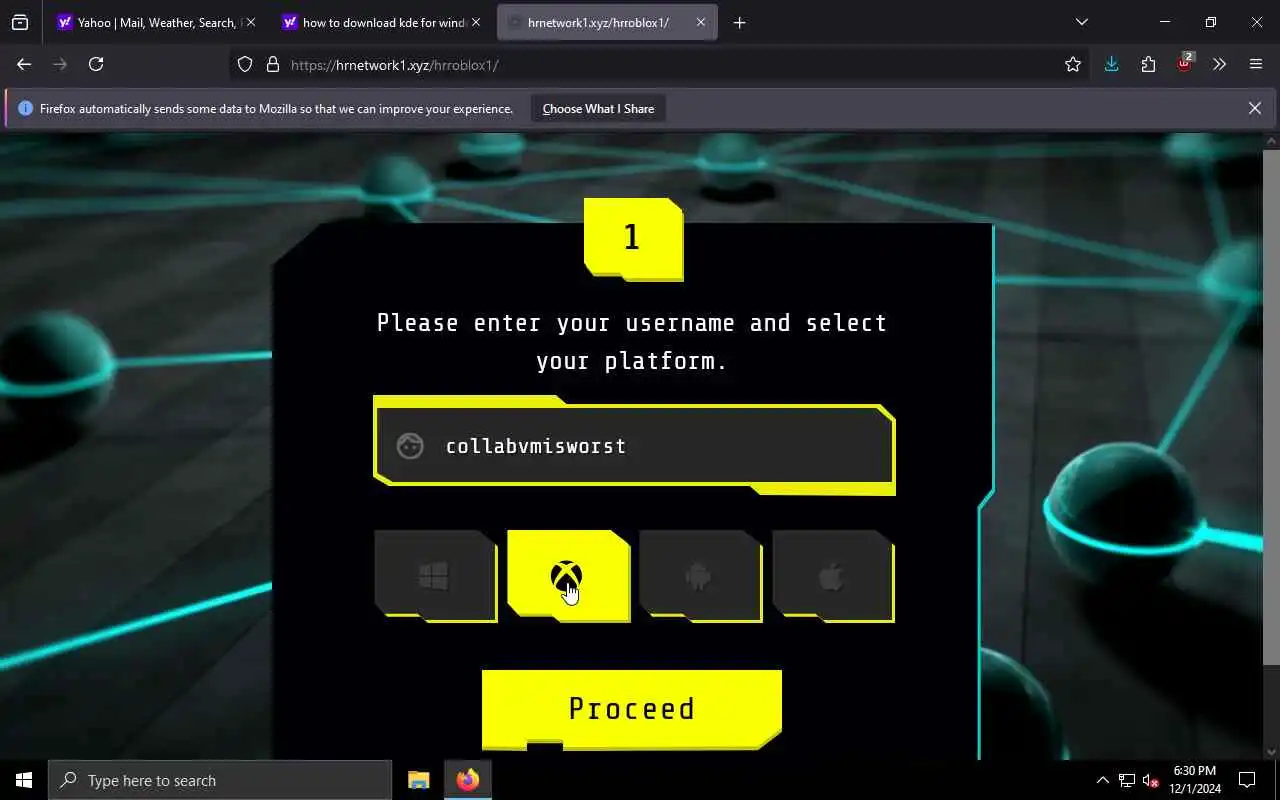Image resolution: width=1280 pixels, height=800 pixels.
Task: Select the Android platform icon
Action: point(700,576)
